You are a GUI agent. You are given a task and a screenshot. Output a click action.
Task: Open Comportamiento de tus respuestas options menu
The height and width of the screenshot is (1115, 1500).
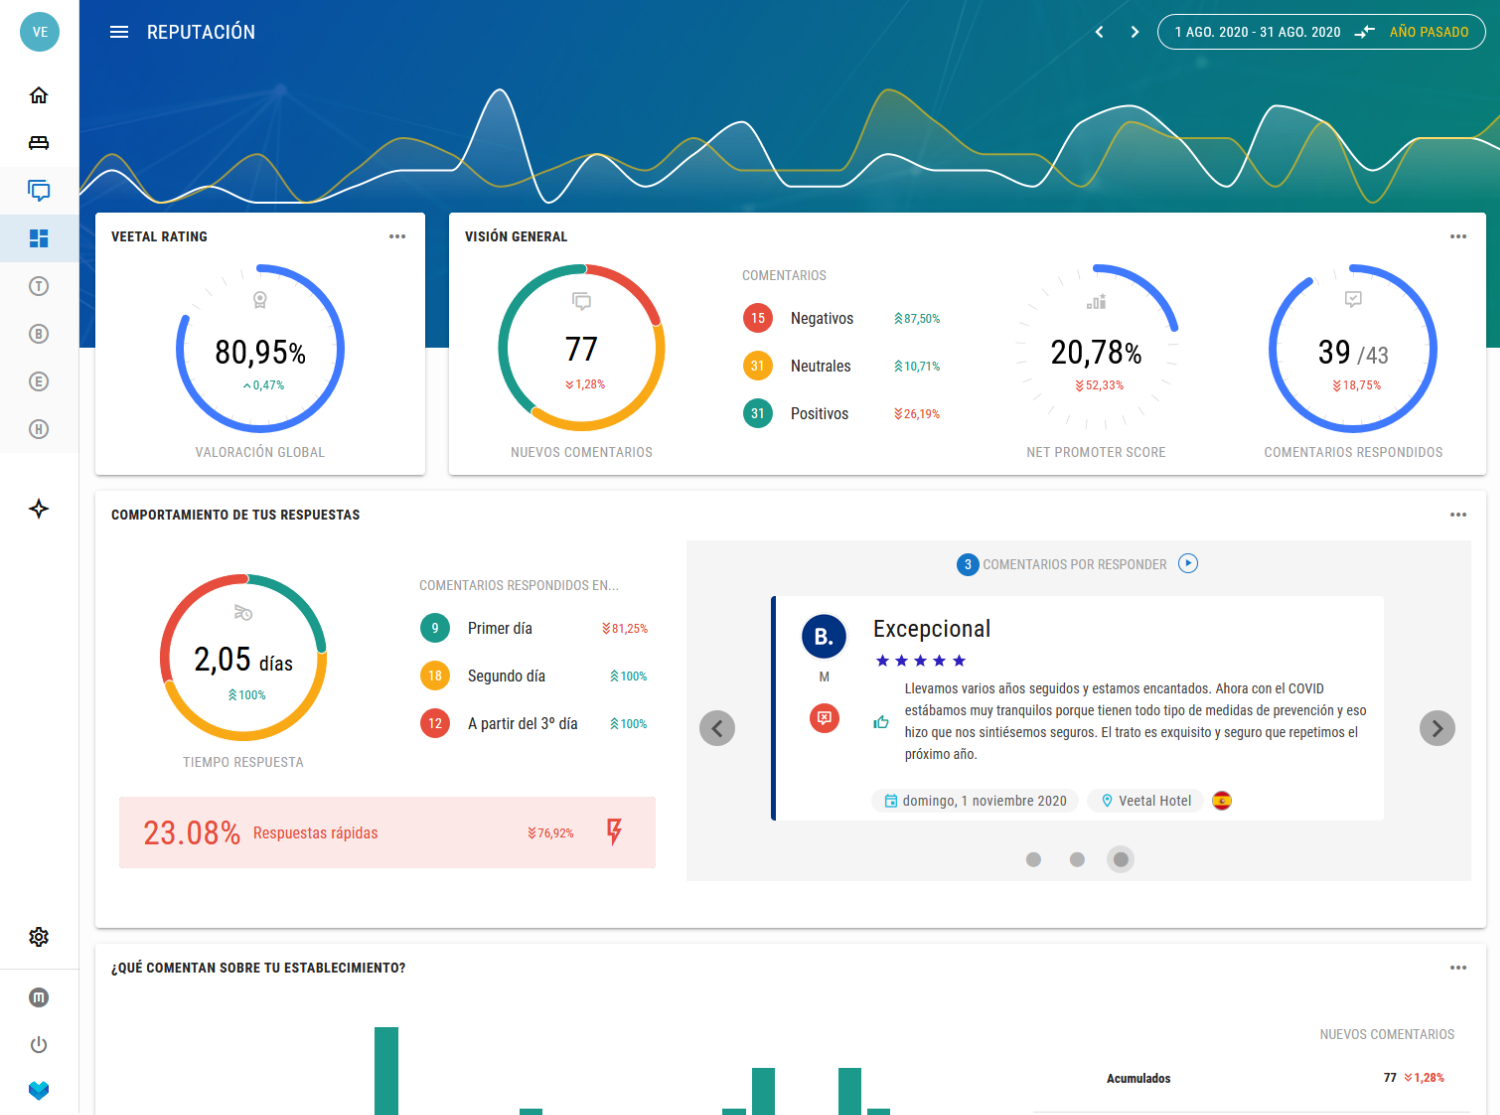pos(1458,515)
